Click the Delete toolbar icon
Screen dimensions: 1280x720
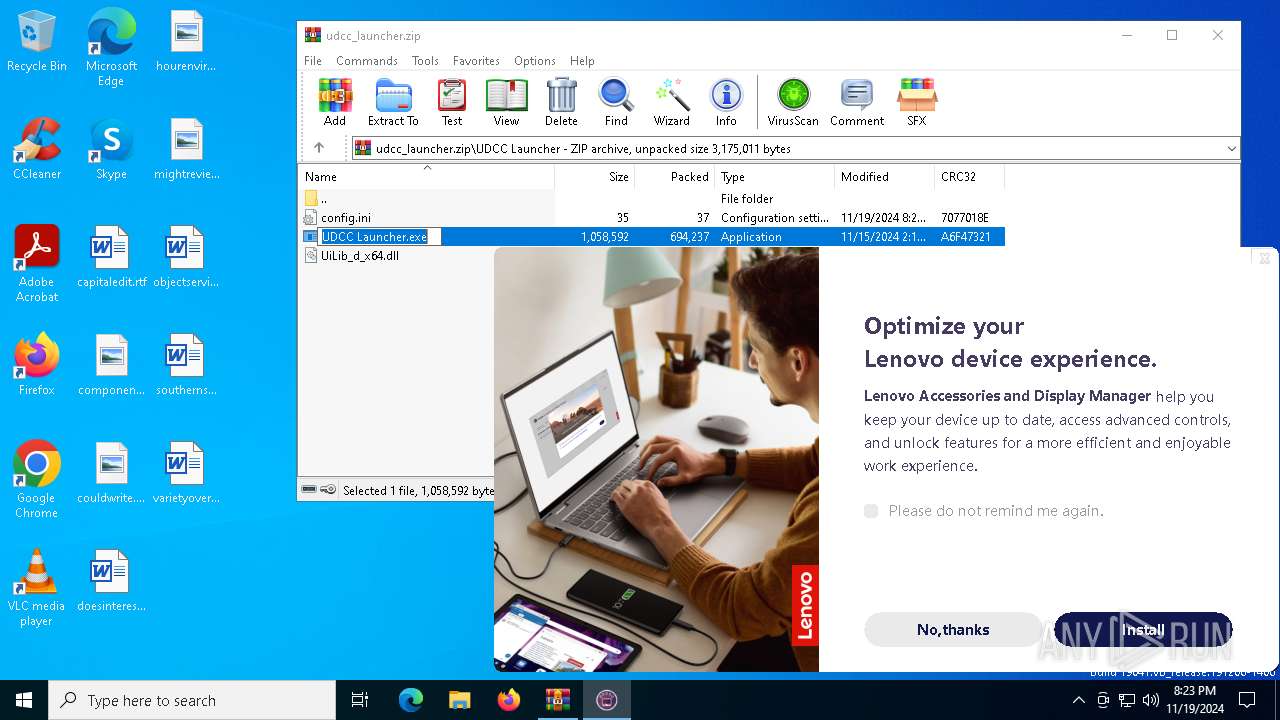point(561,102)
